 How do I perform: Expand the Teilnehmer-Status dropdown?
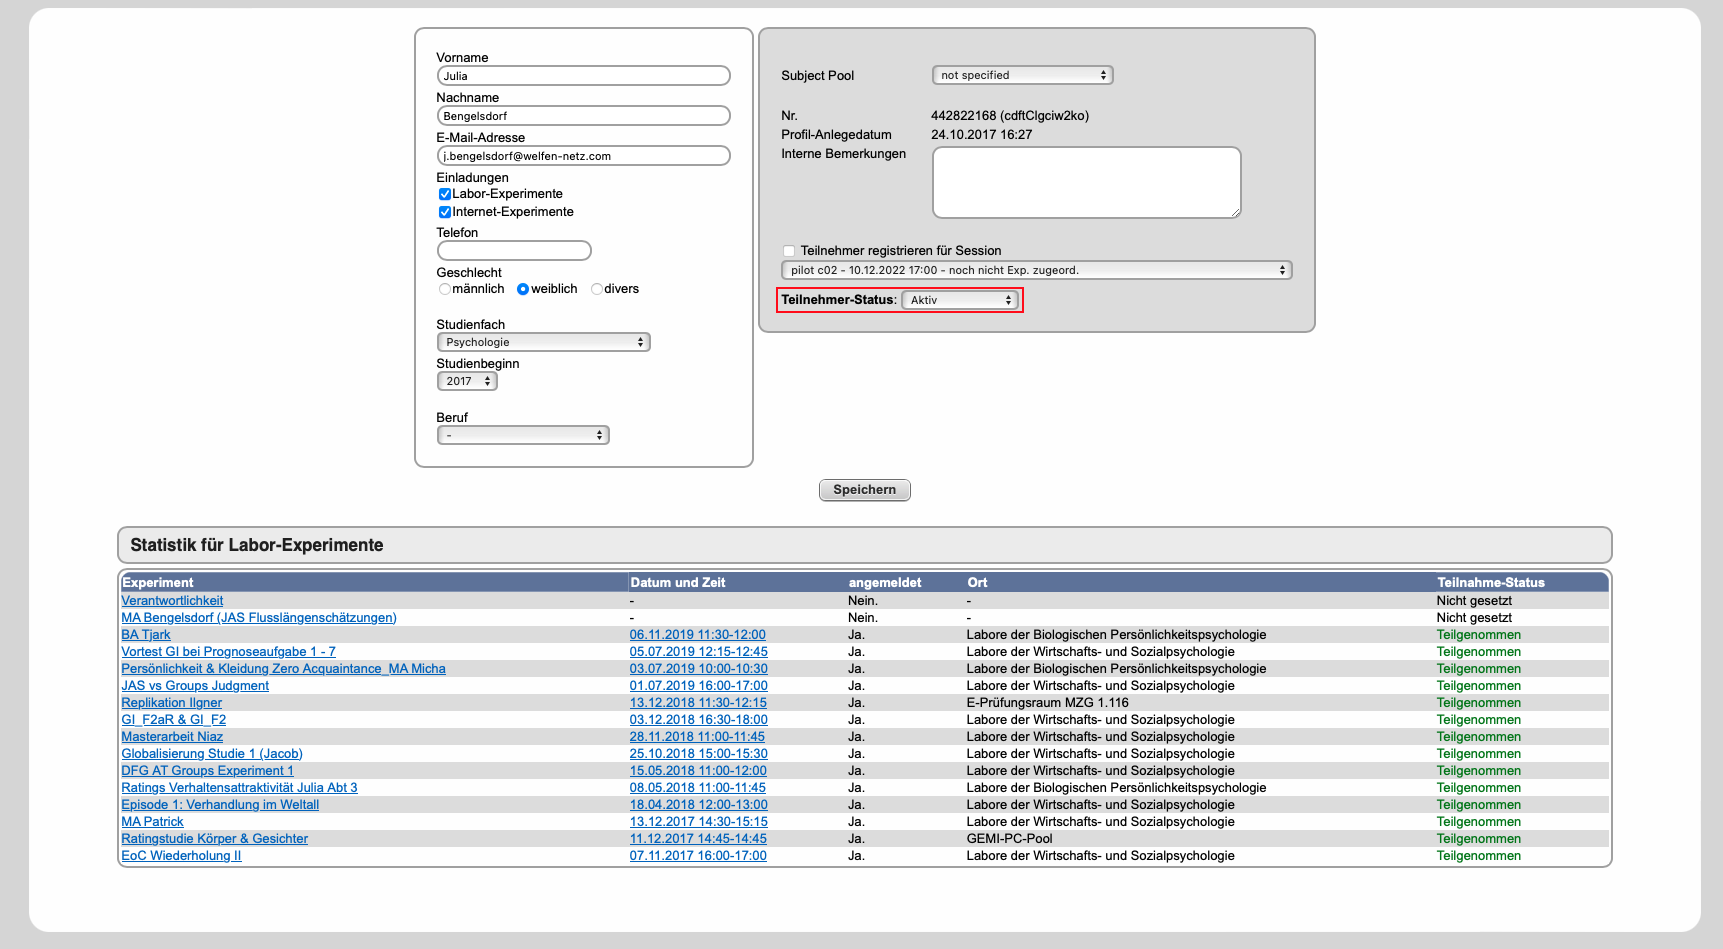(x=960, y=300)
